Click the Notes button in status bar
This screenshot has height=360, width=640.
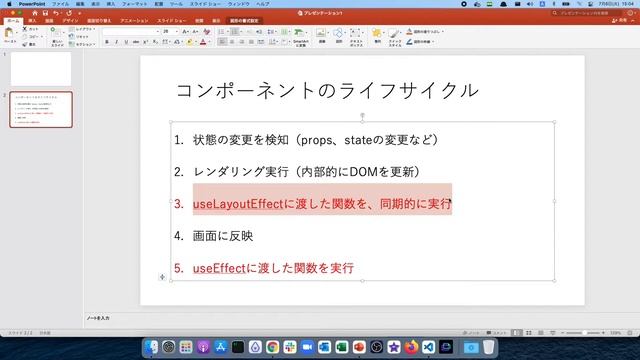pos(471,333)
